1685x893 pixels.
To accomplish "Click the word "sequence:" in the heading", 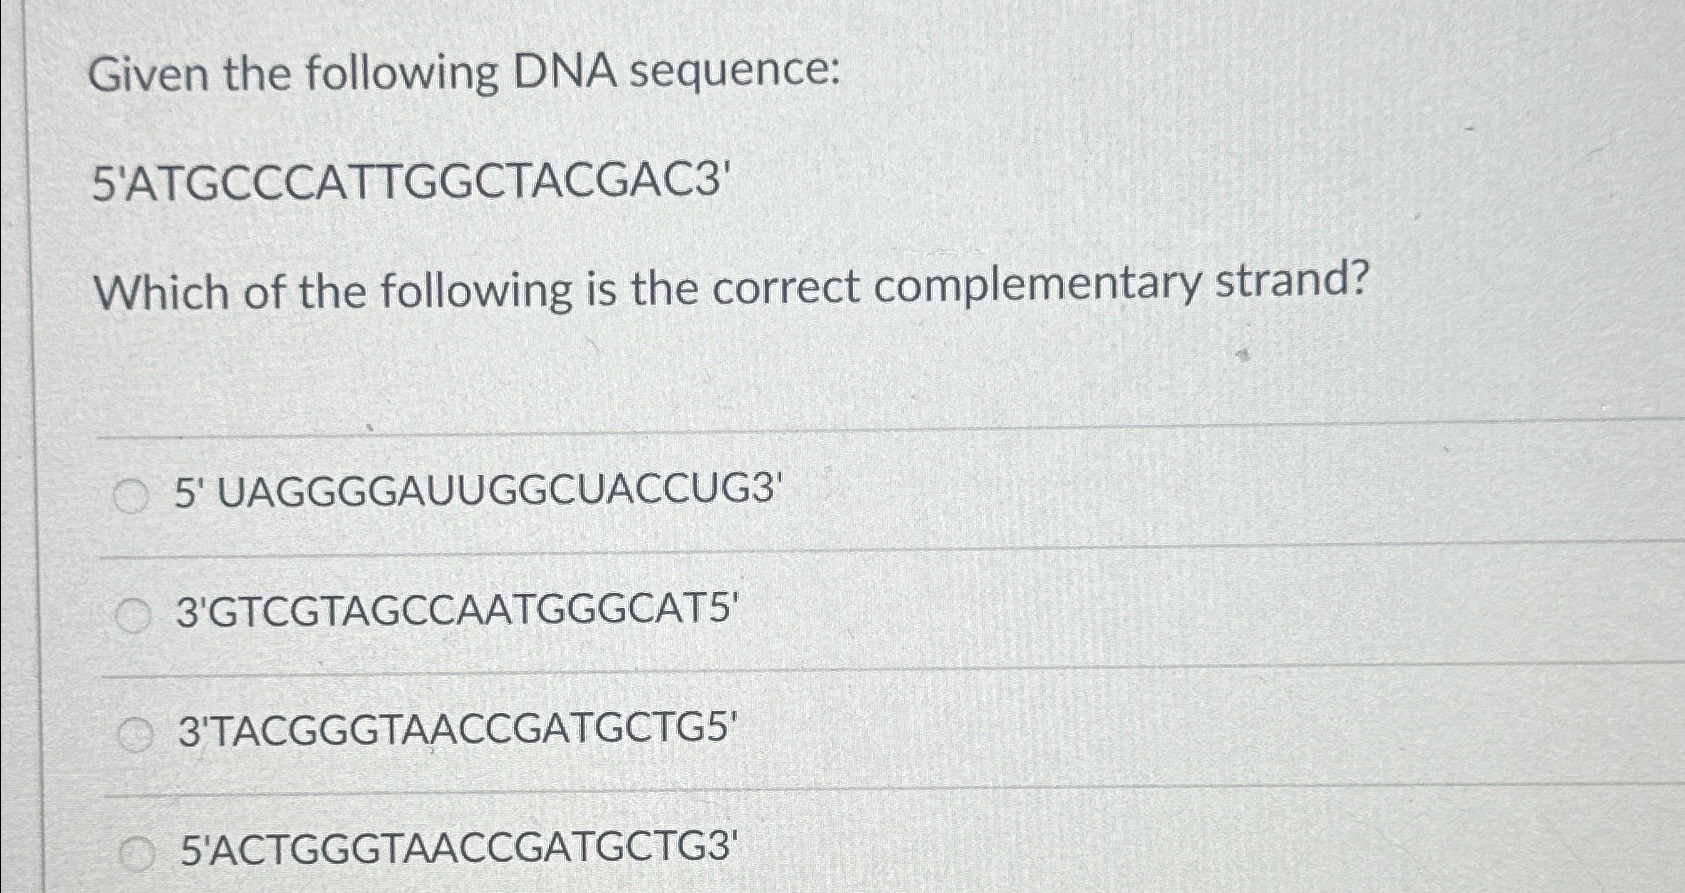I will tap(735, 74).
